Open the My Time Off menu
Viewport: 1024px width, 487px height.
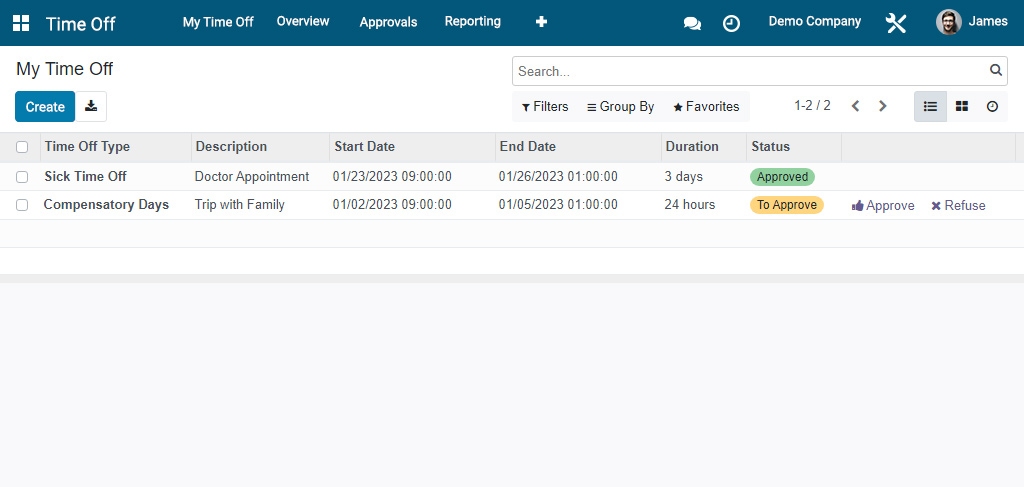click(218, 22)
